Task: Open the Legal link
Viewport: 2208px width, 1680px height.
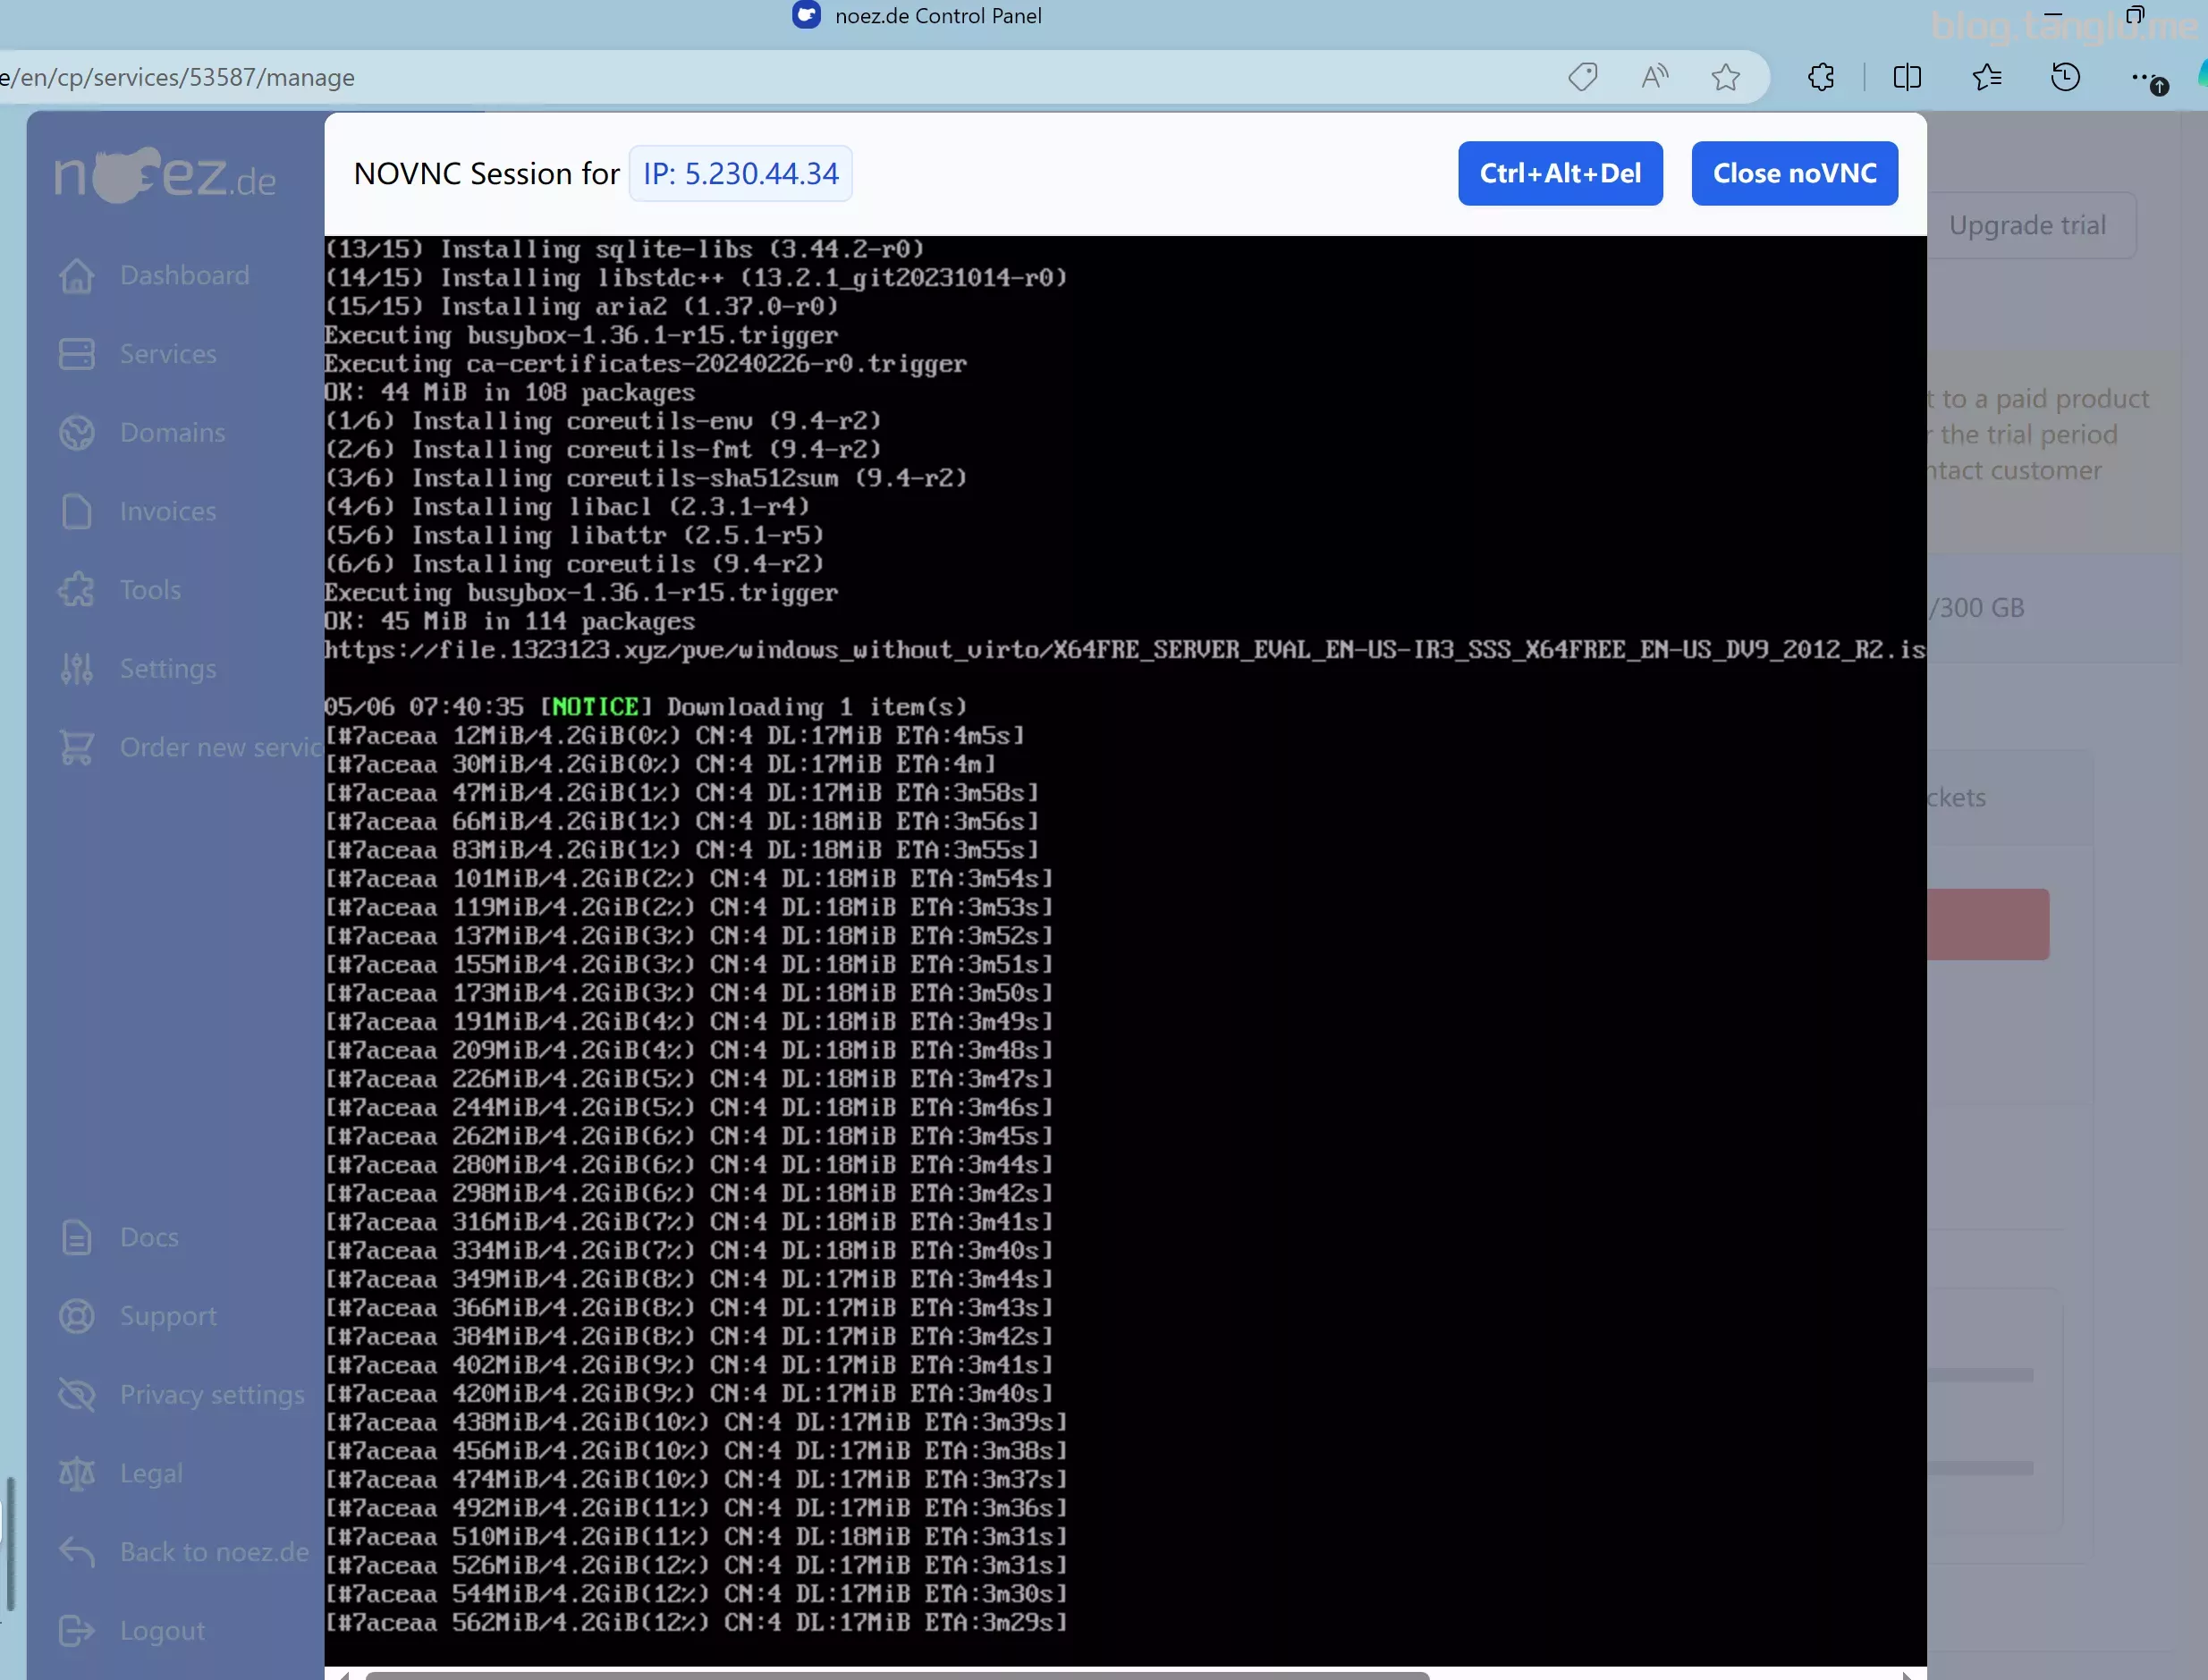Action: pyautogui.click(x=151, y=1474)
